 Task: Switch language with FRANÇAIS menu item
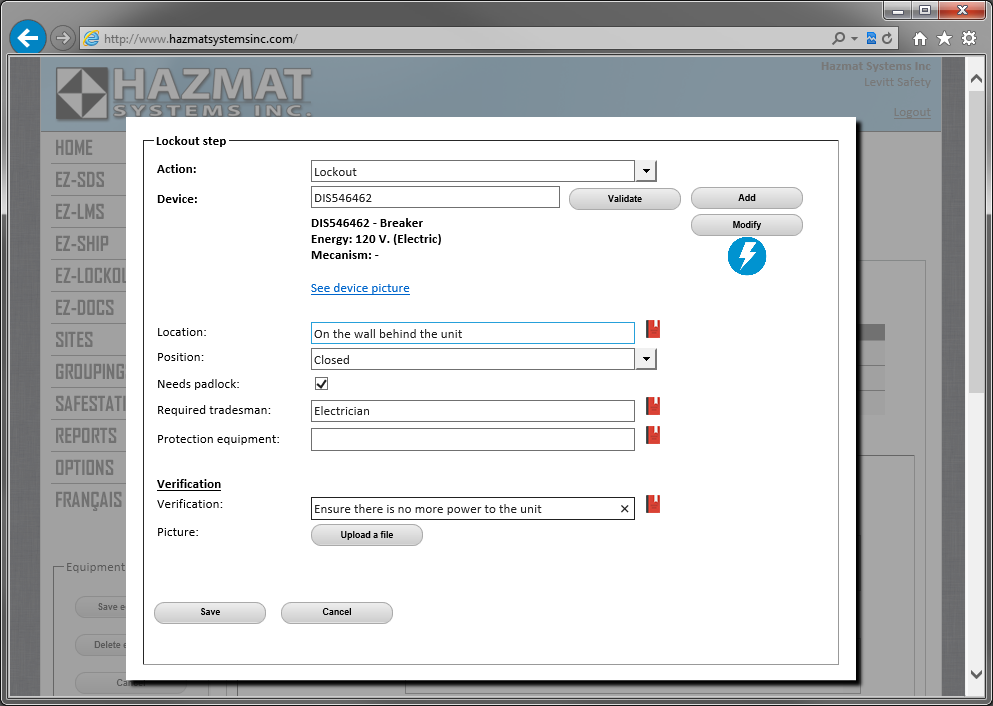89,500
